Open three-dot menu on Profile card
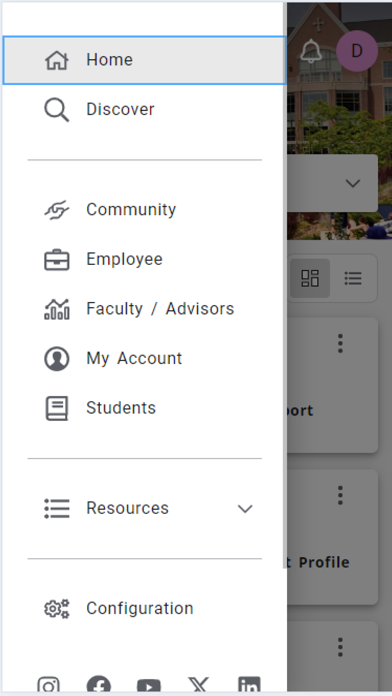Screen dimensions: 392x696 pyautogui.click(x=340, y=495)
